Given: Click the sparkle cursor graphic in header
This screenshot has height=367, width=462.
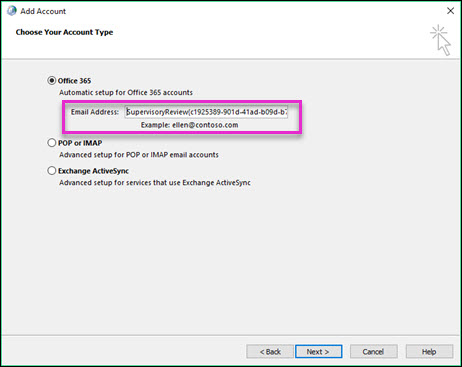Looking at the screenshot, I should (440, 40).
